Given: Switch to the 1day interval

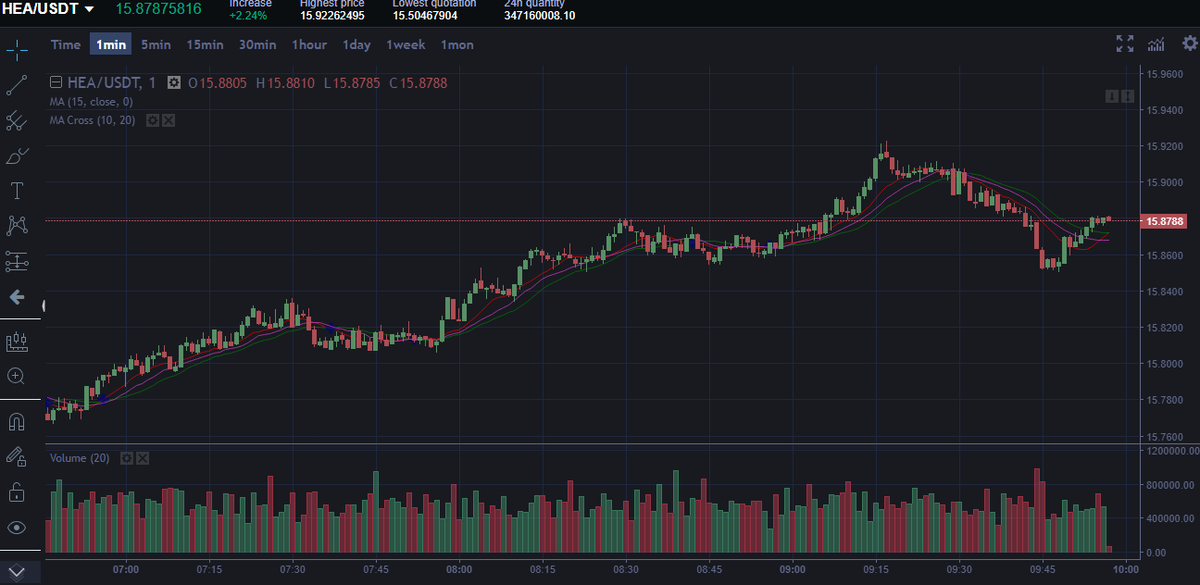Looking at the screenshot, I should tap(356, 44).
